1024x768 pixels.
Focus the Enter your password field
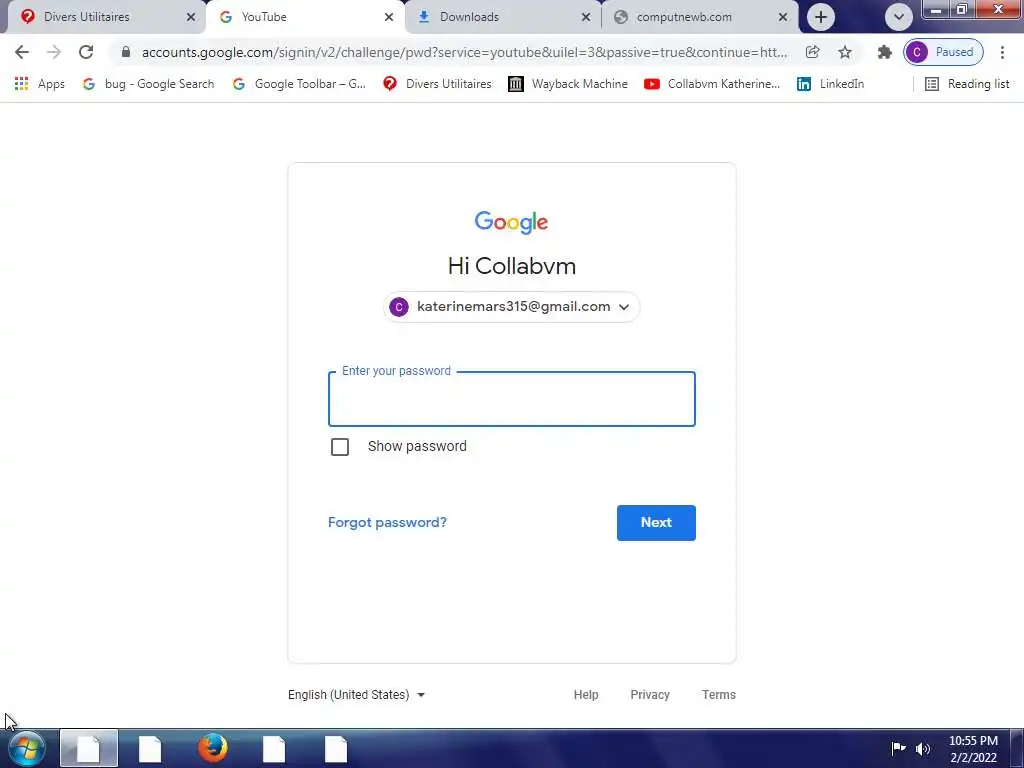[511, 399]
